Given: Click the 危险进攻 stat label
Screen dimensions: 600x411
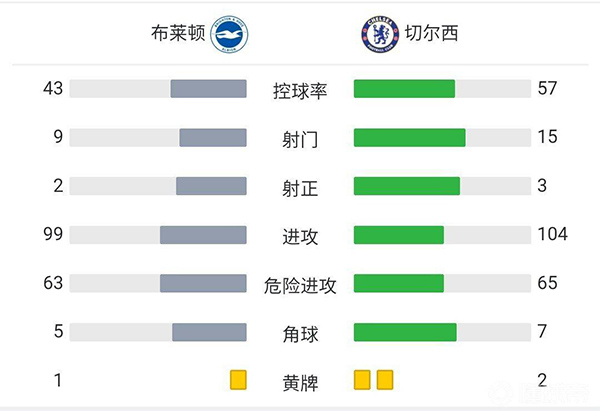Looking at the screenshot, I should [x=300, y=284].
